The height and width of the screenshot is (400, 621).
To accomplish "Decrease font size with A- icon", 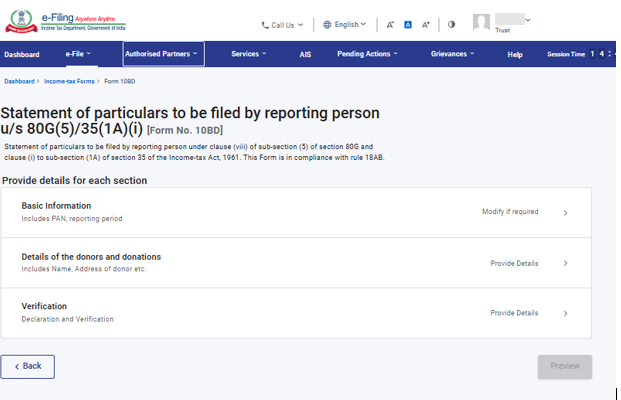I will pos(390,24).
